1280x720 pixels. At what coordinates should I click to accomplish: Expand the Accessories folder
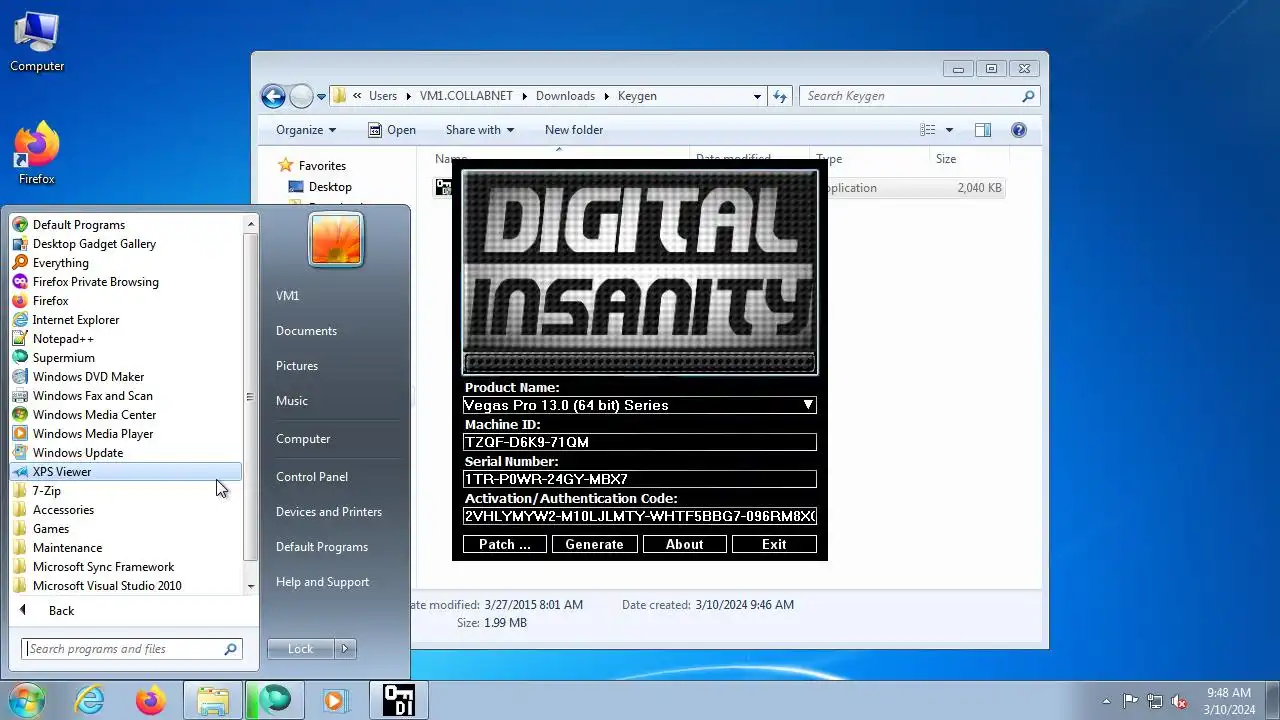click(126, 510)
